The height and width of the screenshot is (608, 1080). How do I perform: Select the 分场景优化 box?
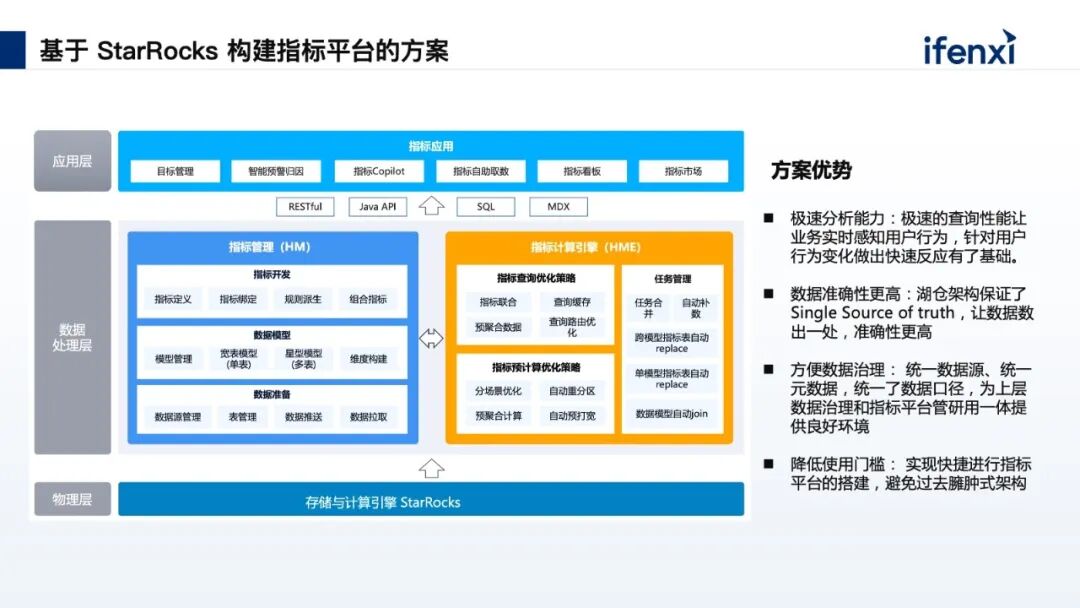(x=498, y=391)
